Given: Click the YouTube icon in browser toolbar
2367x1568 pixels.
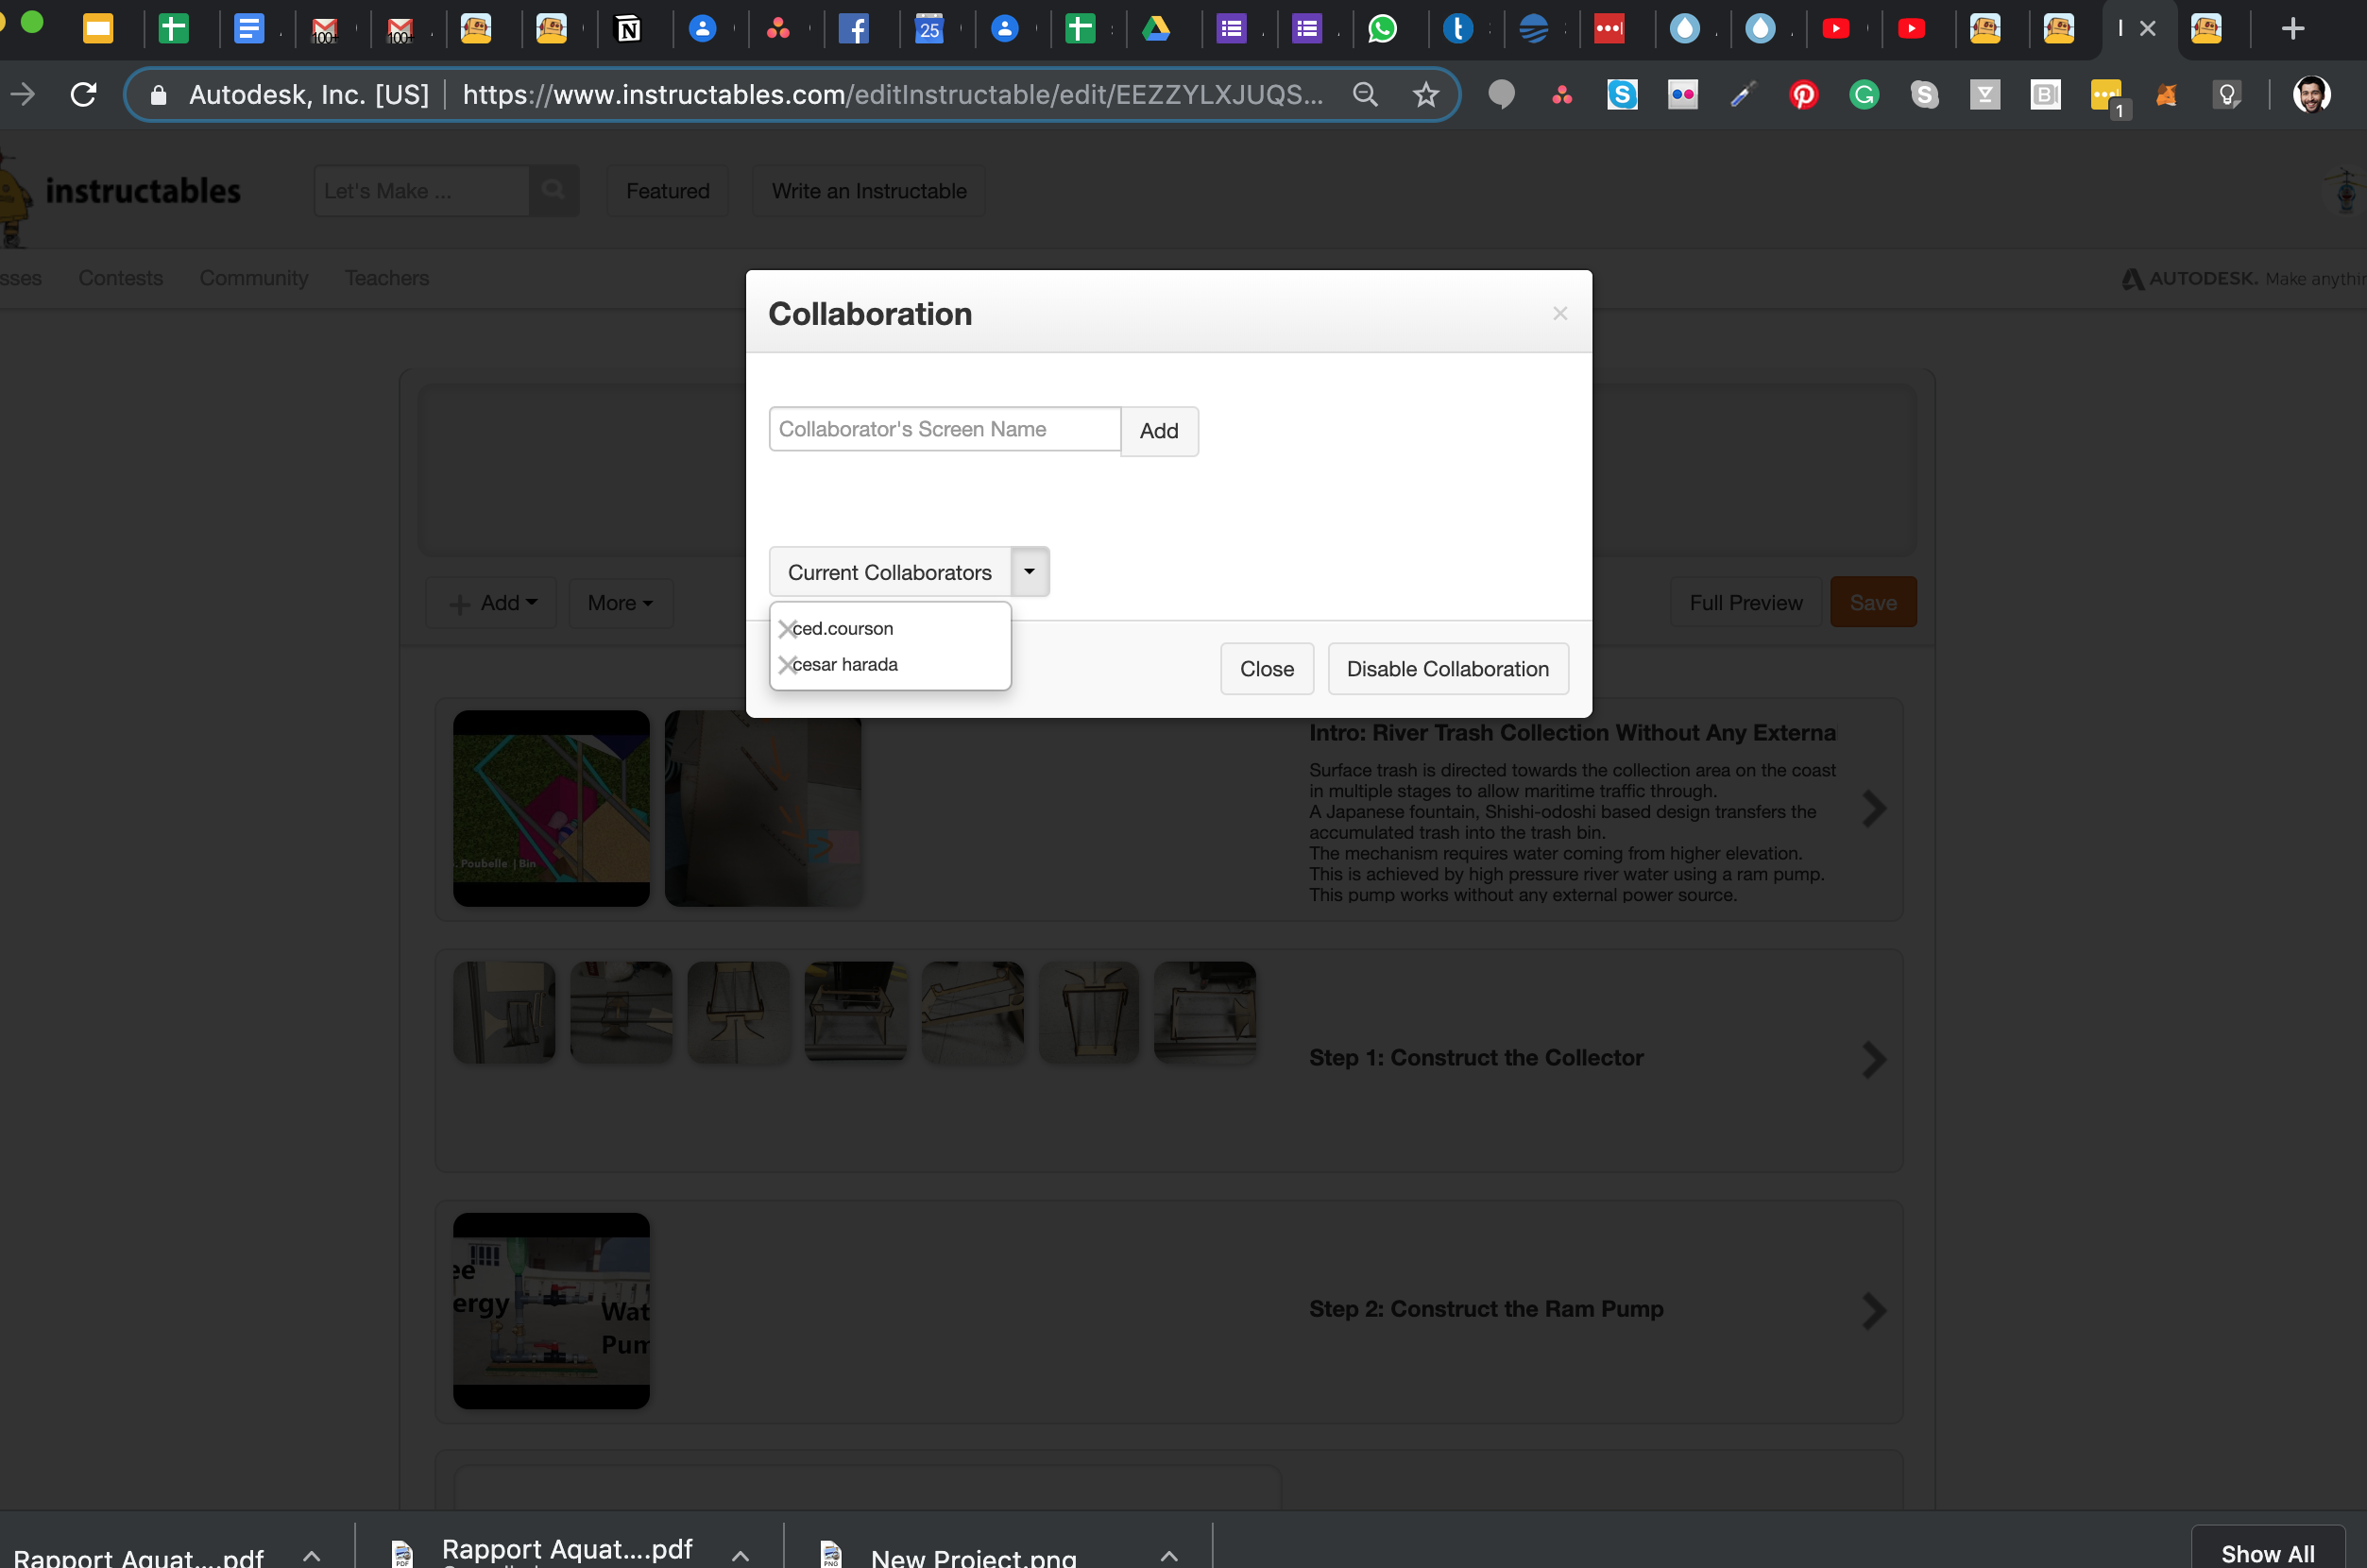Looking at the screenshot, I should [x=1835, y=28].
